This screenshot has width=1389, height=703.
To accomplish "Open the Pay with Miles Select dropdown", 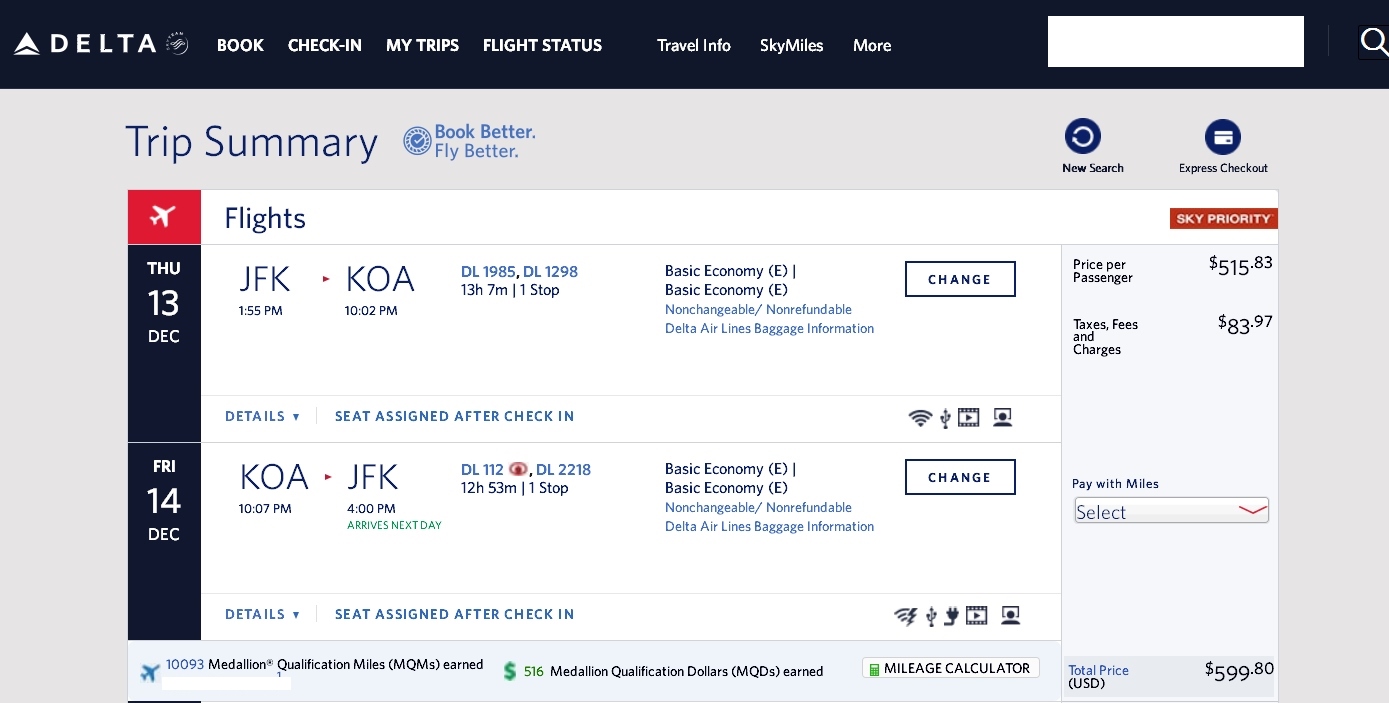I will pyautogui.click(x=1171, y=510).
